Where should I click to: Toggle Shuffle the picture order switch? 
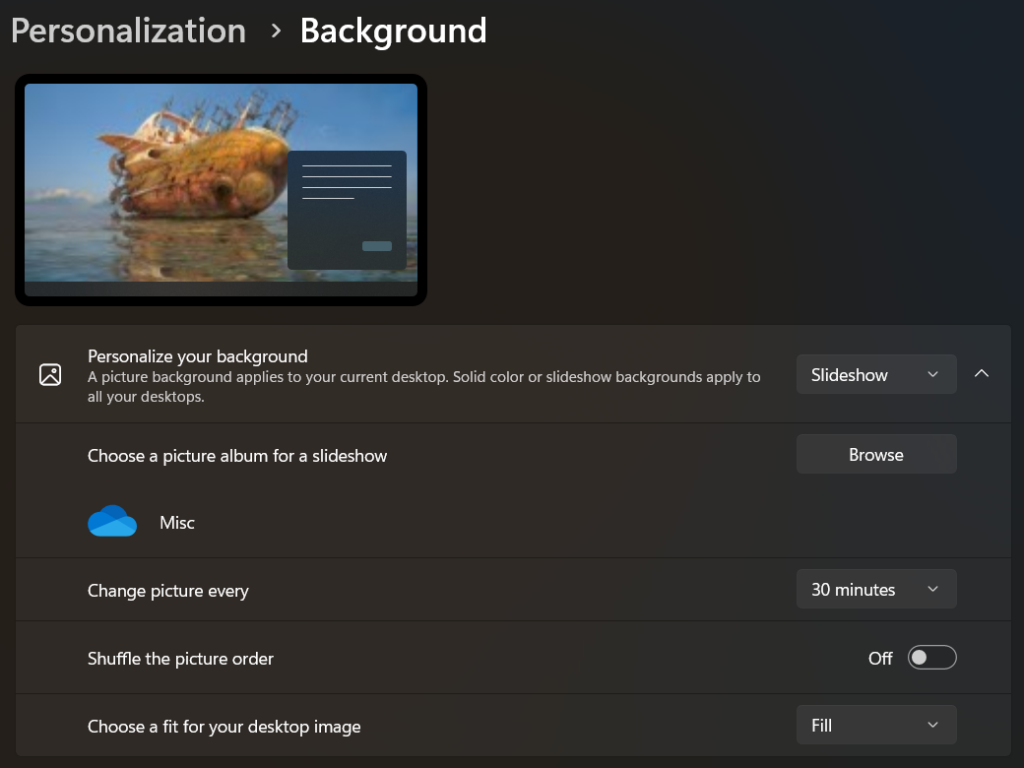932,658
